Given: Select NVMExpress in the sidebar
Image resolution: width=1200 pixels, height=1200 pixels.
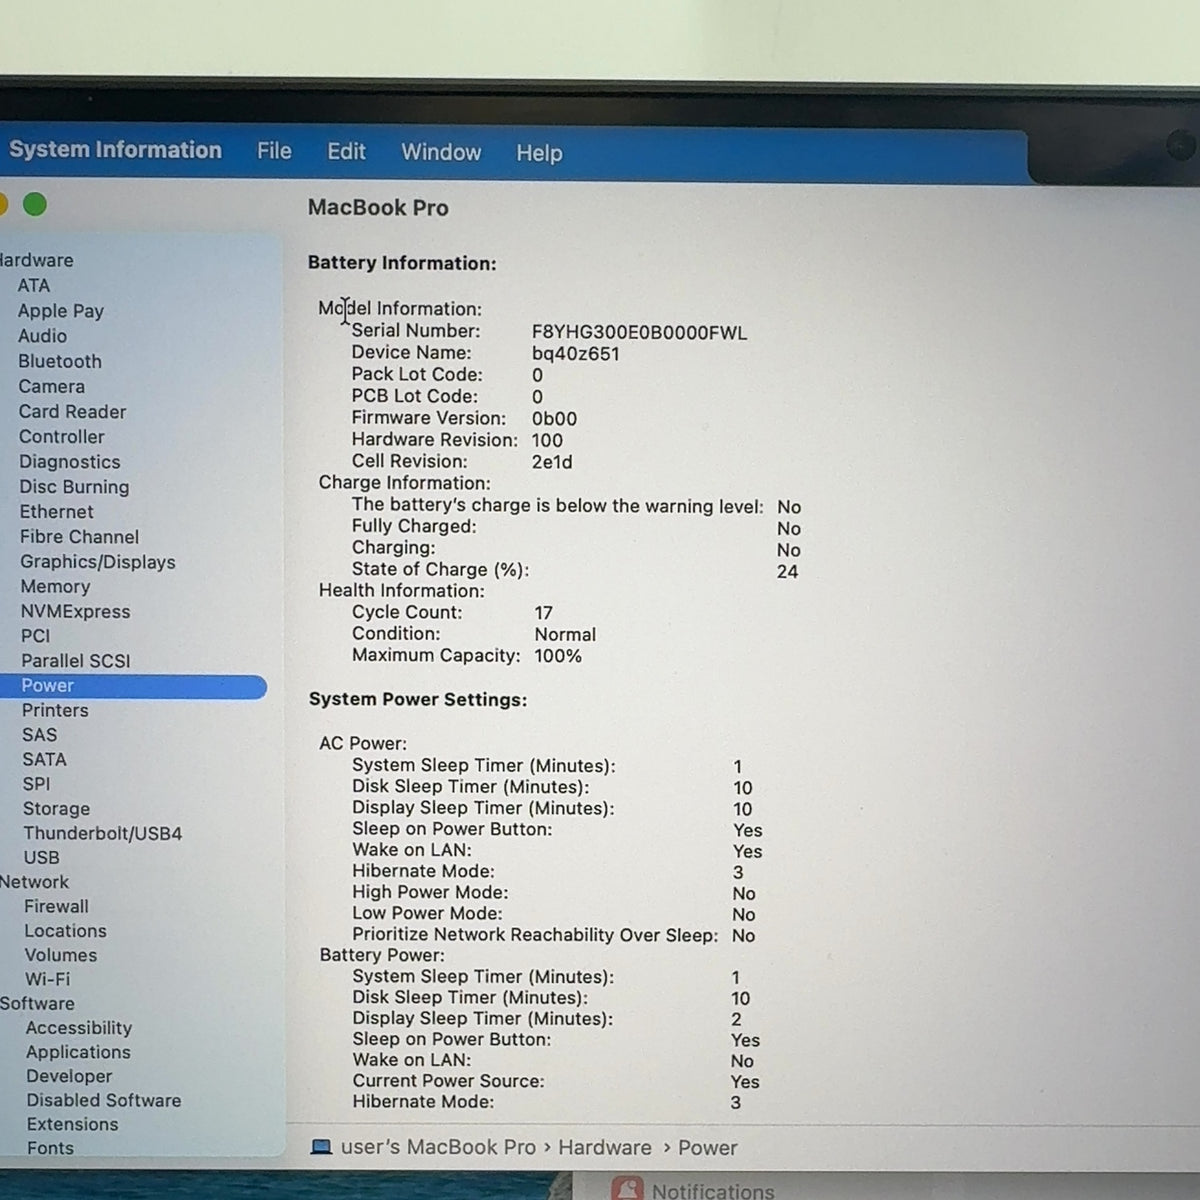Looking at the screenshot, I should [75, 611].
